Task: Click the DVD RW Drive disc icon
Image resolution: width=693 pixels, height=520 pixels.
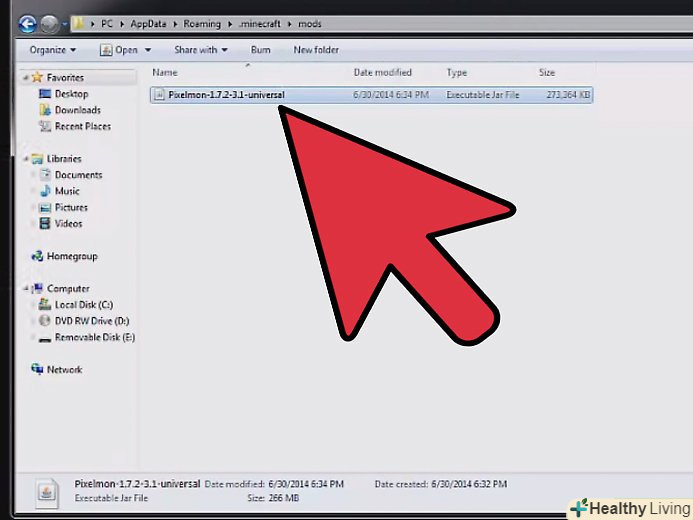Action: pyautogui.click(x=45, y=321)
